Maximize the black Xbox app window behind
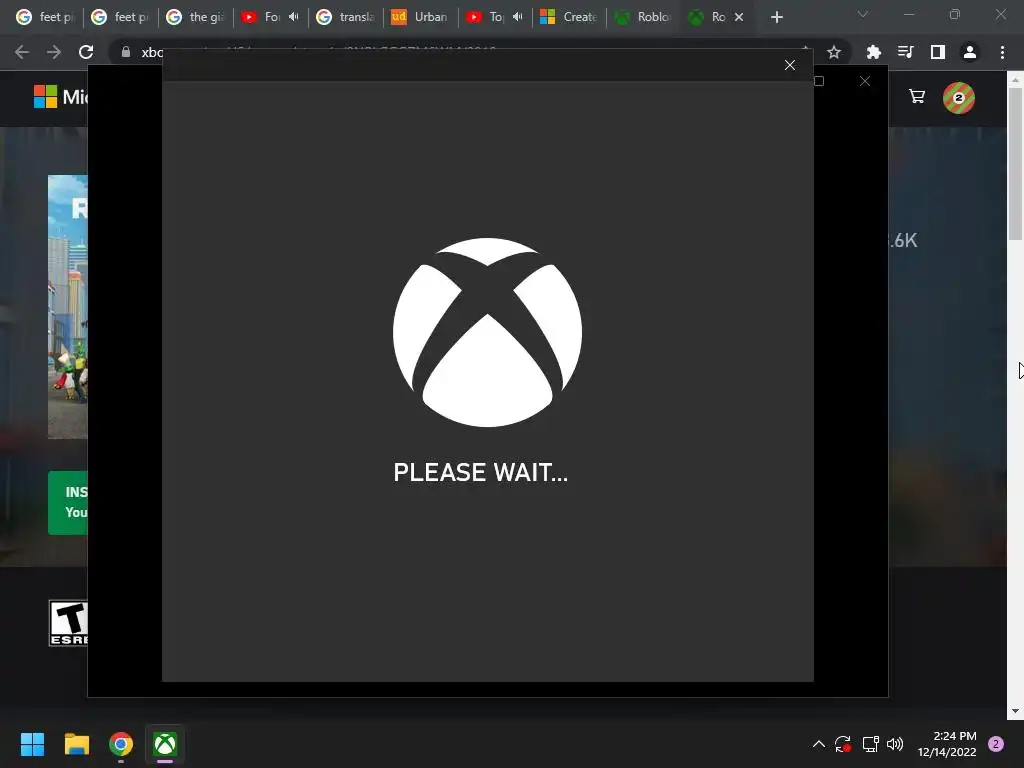1024x768 pixels. pos(819,81)
